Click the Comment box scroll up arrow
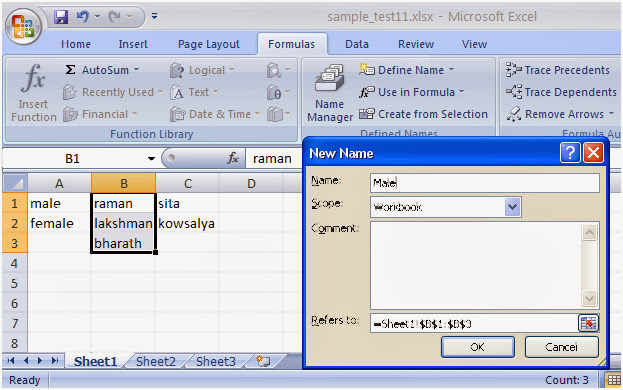623x390 pixels. pyautogui.click(x=589, y=232)
